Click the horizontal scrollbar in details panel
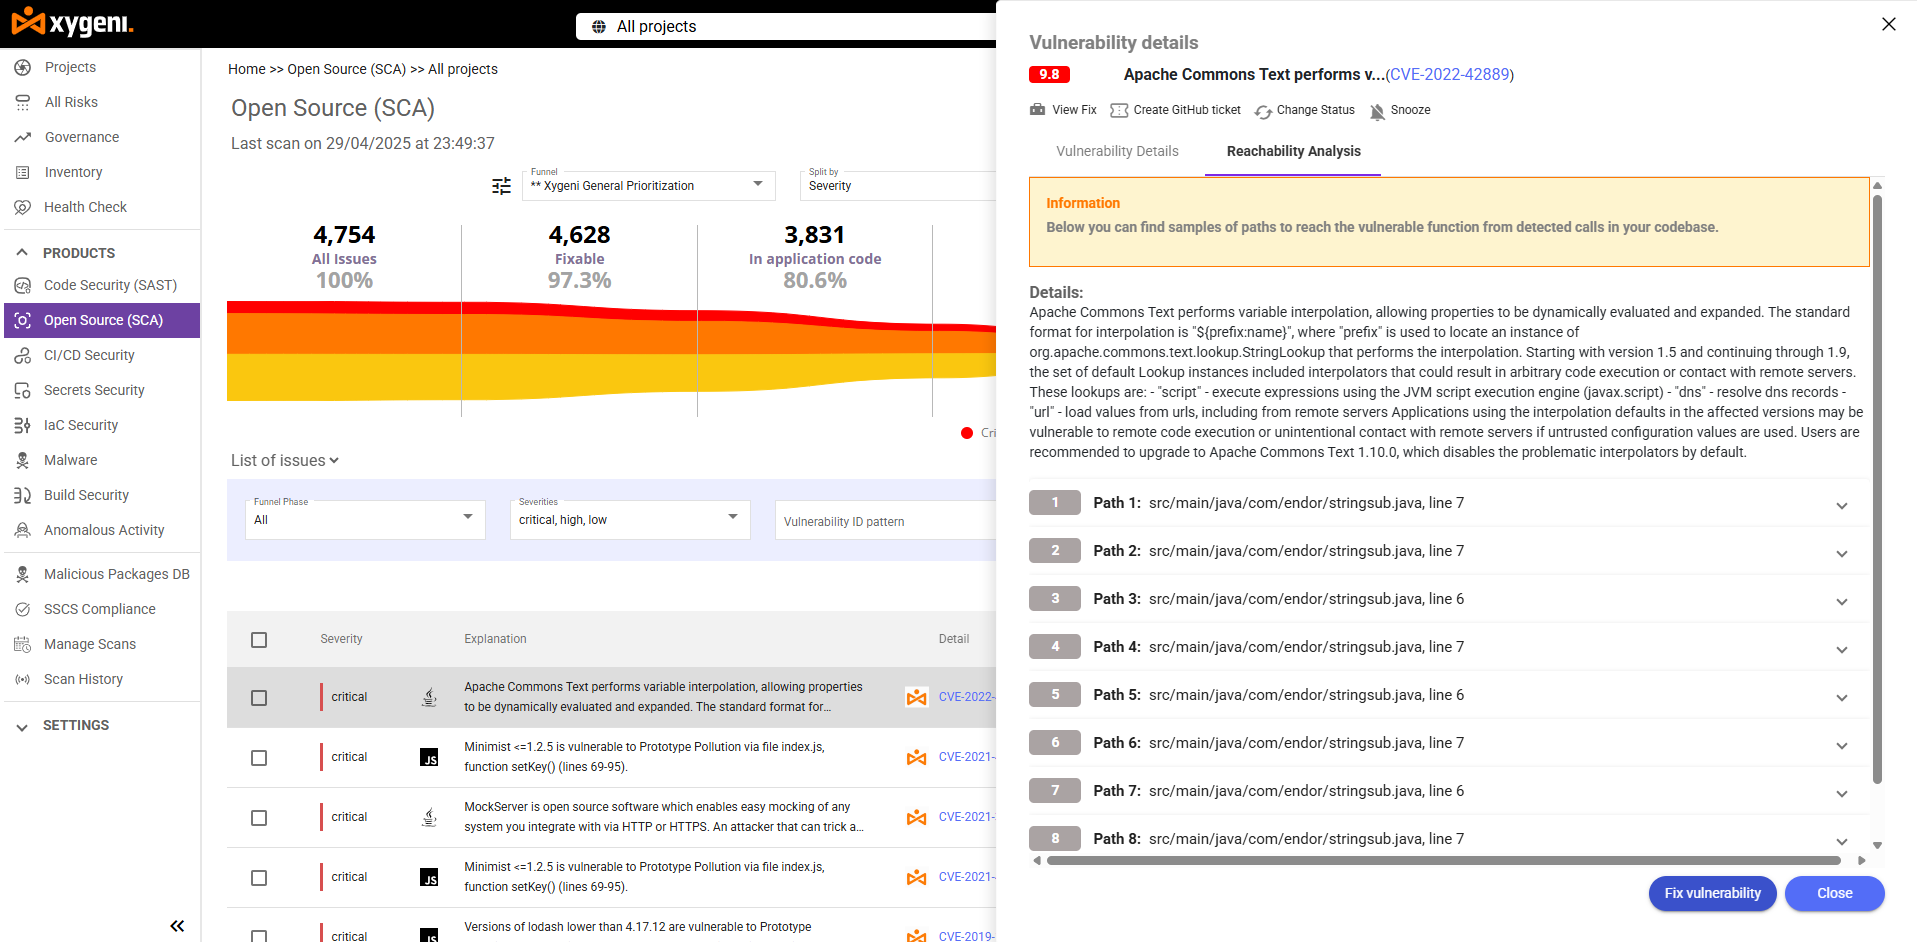Viewport: 1917px width, 942px height. coord(1443,860)
